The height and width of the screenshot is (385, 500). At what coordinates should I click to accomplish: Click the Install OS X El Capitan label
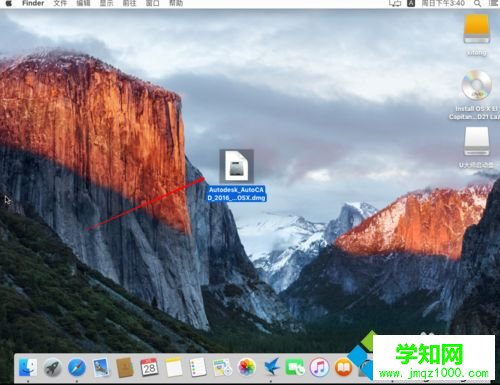pos(474,113)
